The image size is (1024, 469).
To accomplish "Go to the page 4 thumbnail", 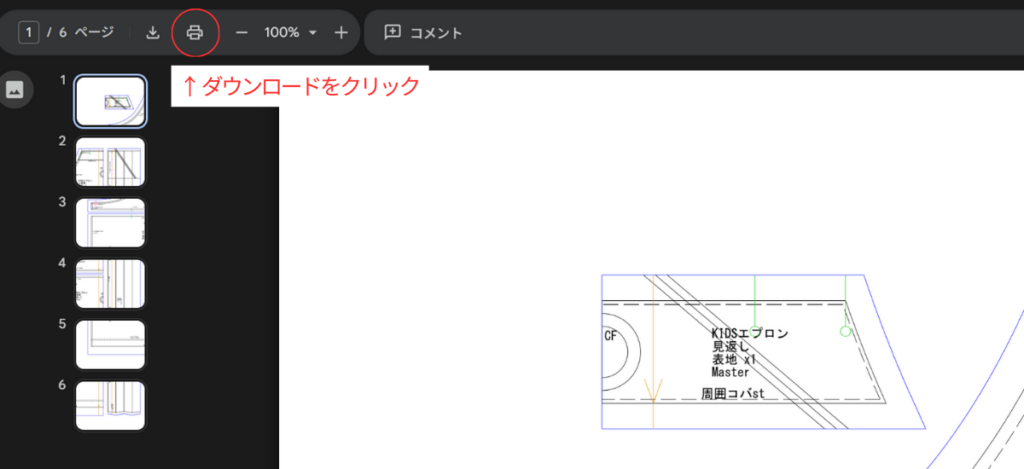I will [111, 284].
